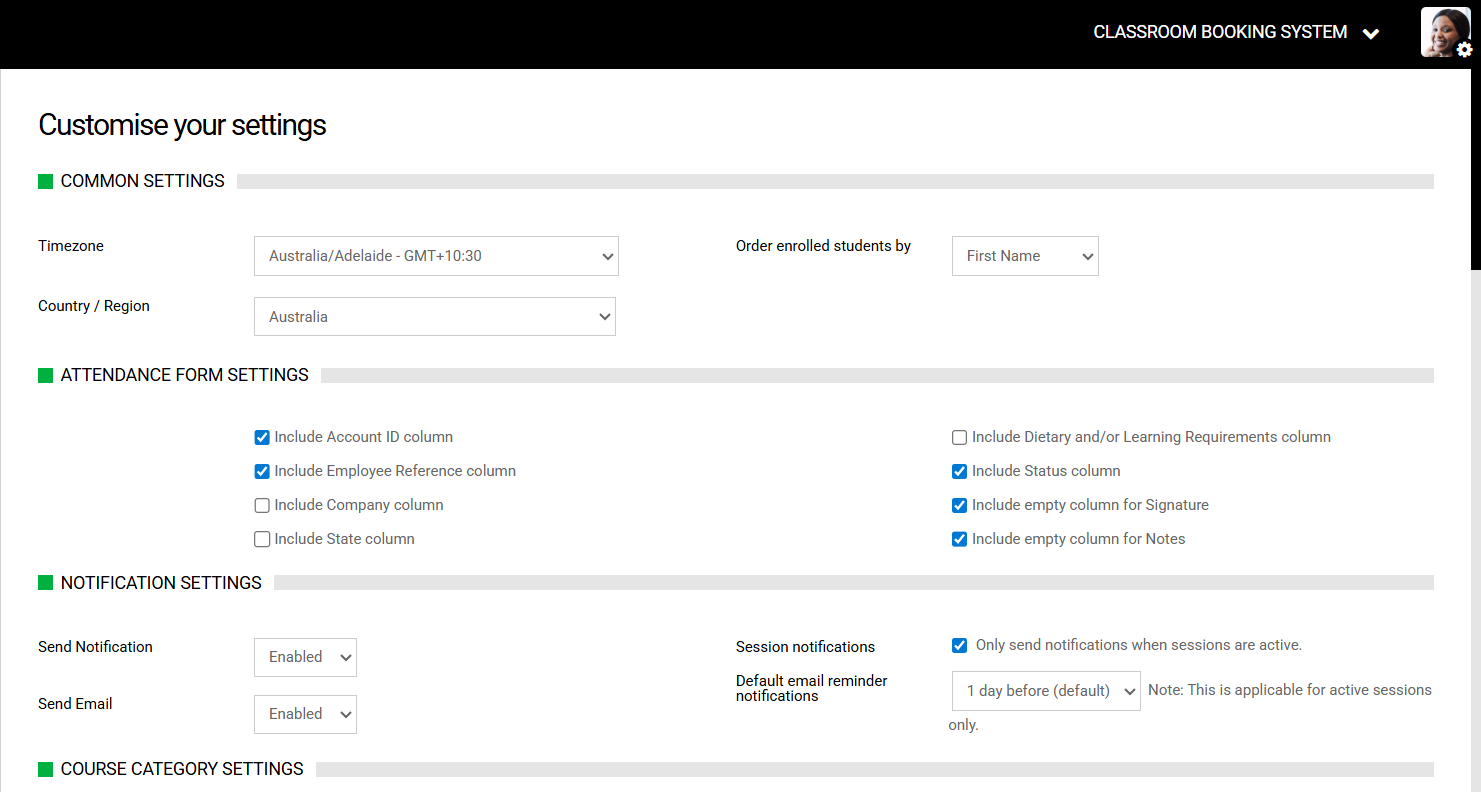Expand the Classroom Booking System chevron
This screenshot has height=792, width=1481.
coord(1371,34)
